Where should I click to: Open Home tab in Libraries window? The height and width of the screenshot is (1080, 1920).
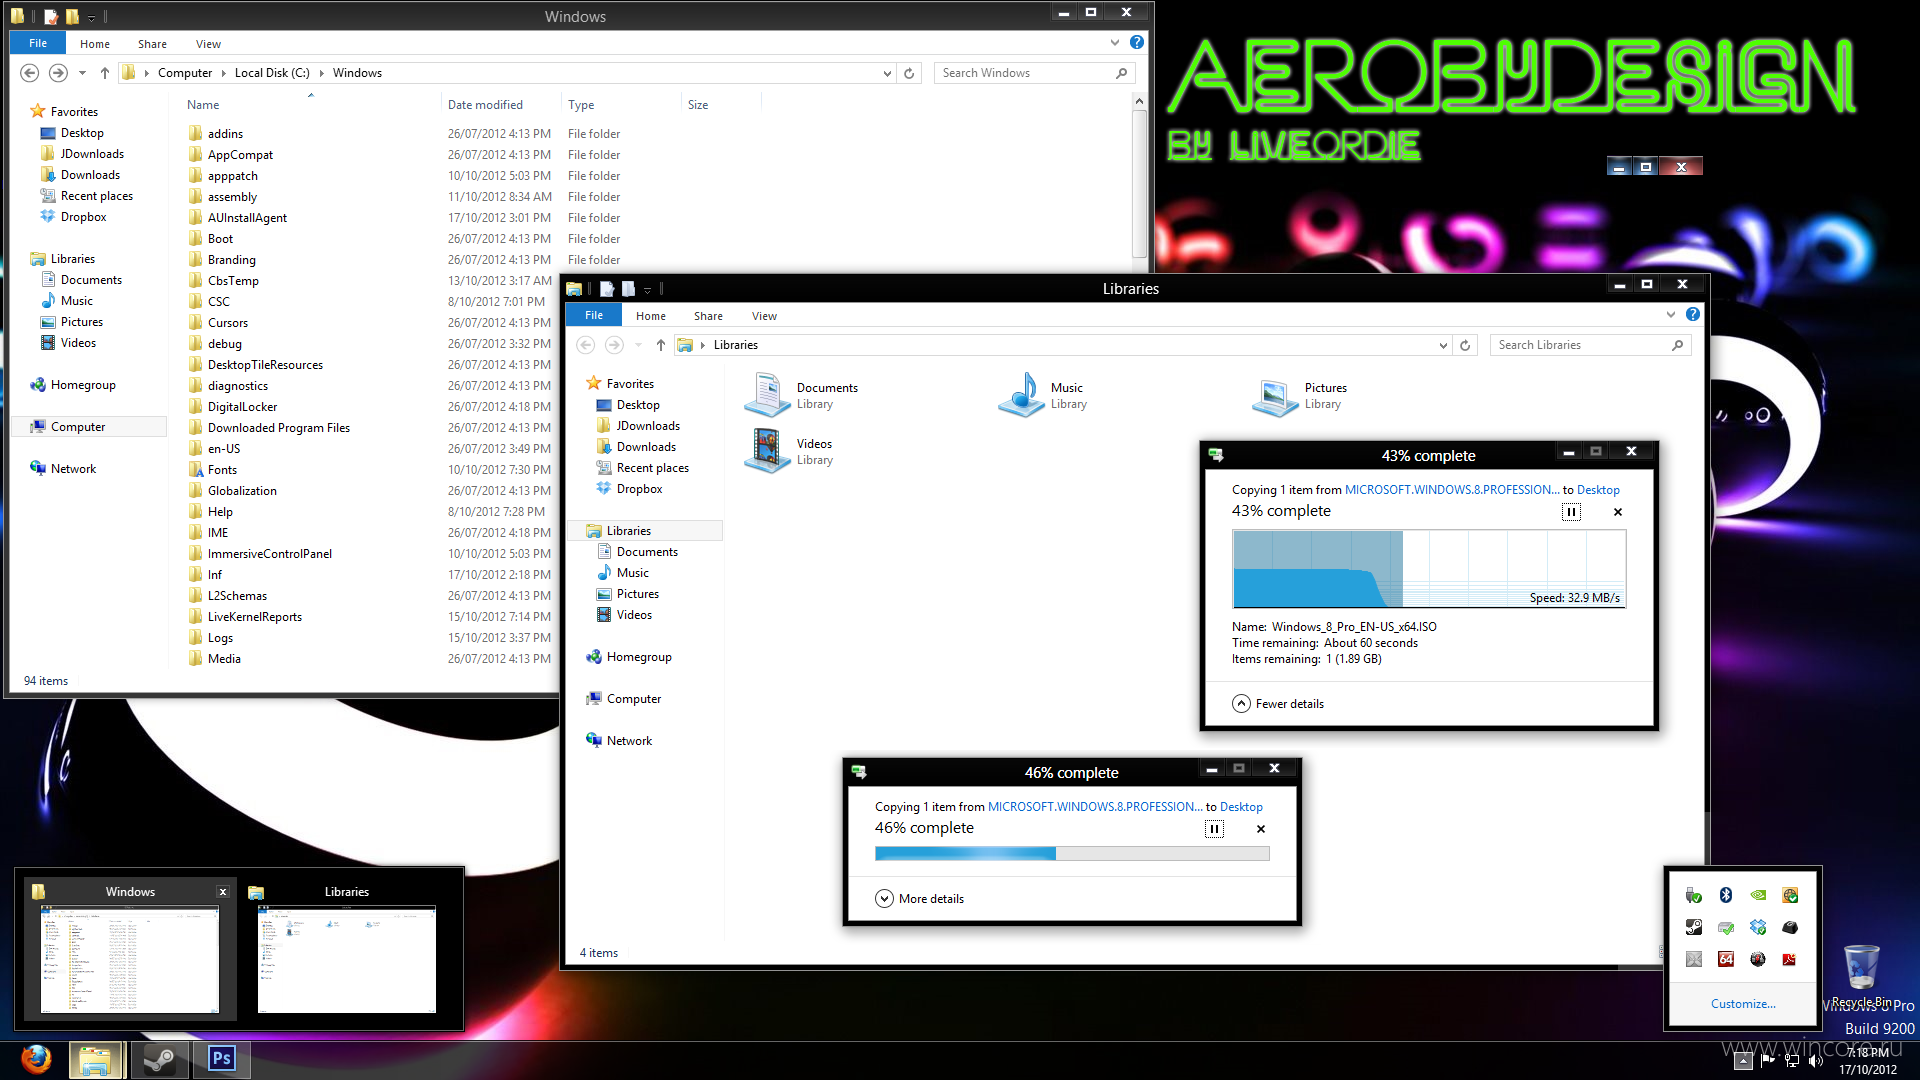coord(651,316)
